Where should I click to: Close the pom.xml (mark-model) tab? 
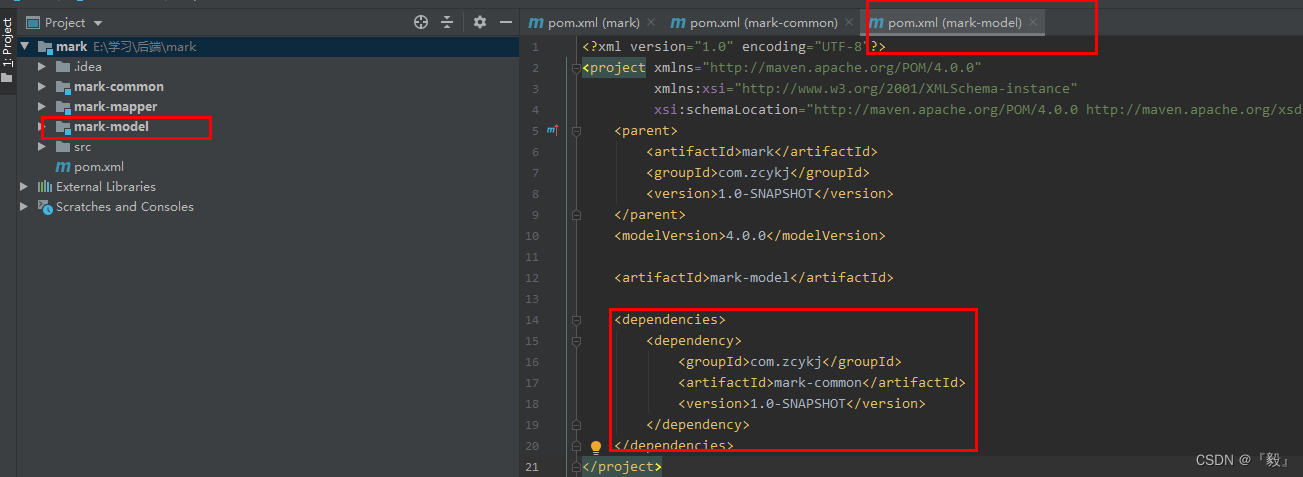point(1033,22)
